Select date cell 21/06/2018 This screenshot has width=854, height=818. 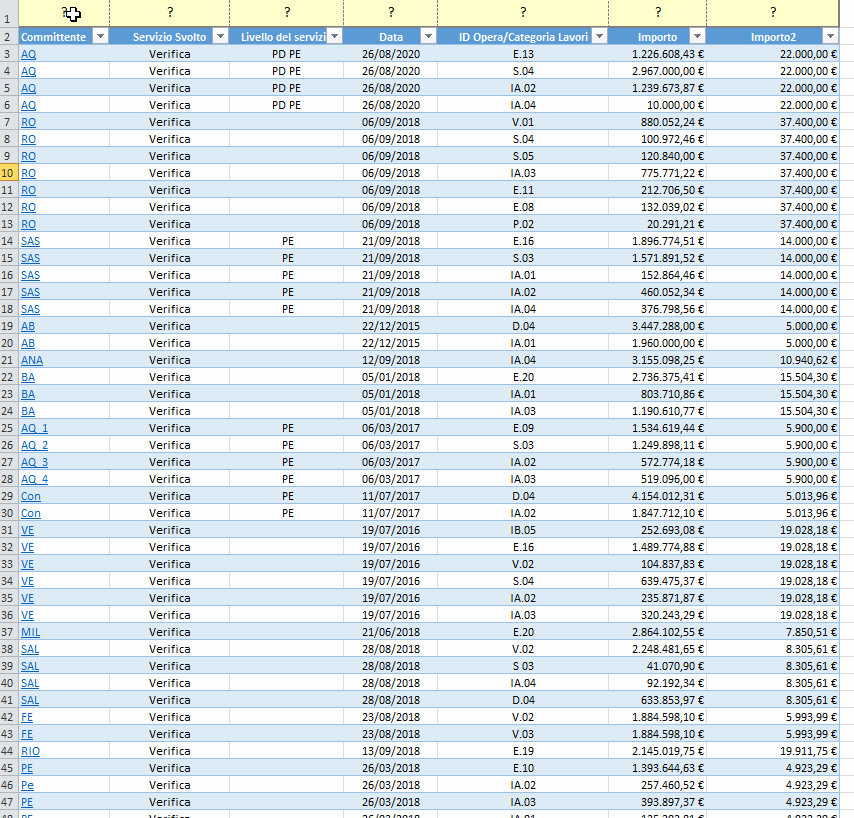[x=391, y=632]
